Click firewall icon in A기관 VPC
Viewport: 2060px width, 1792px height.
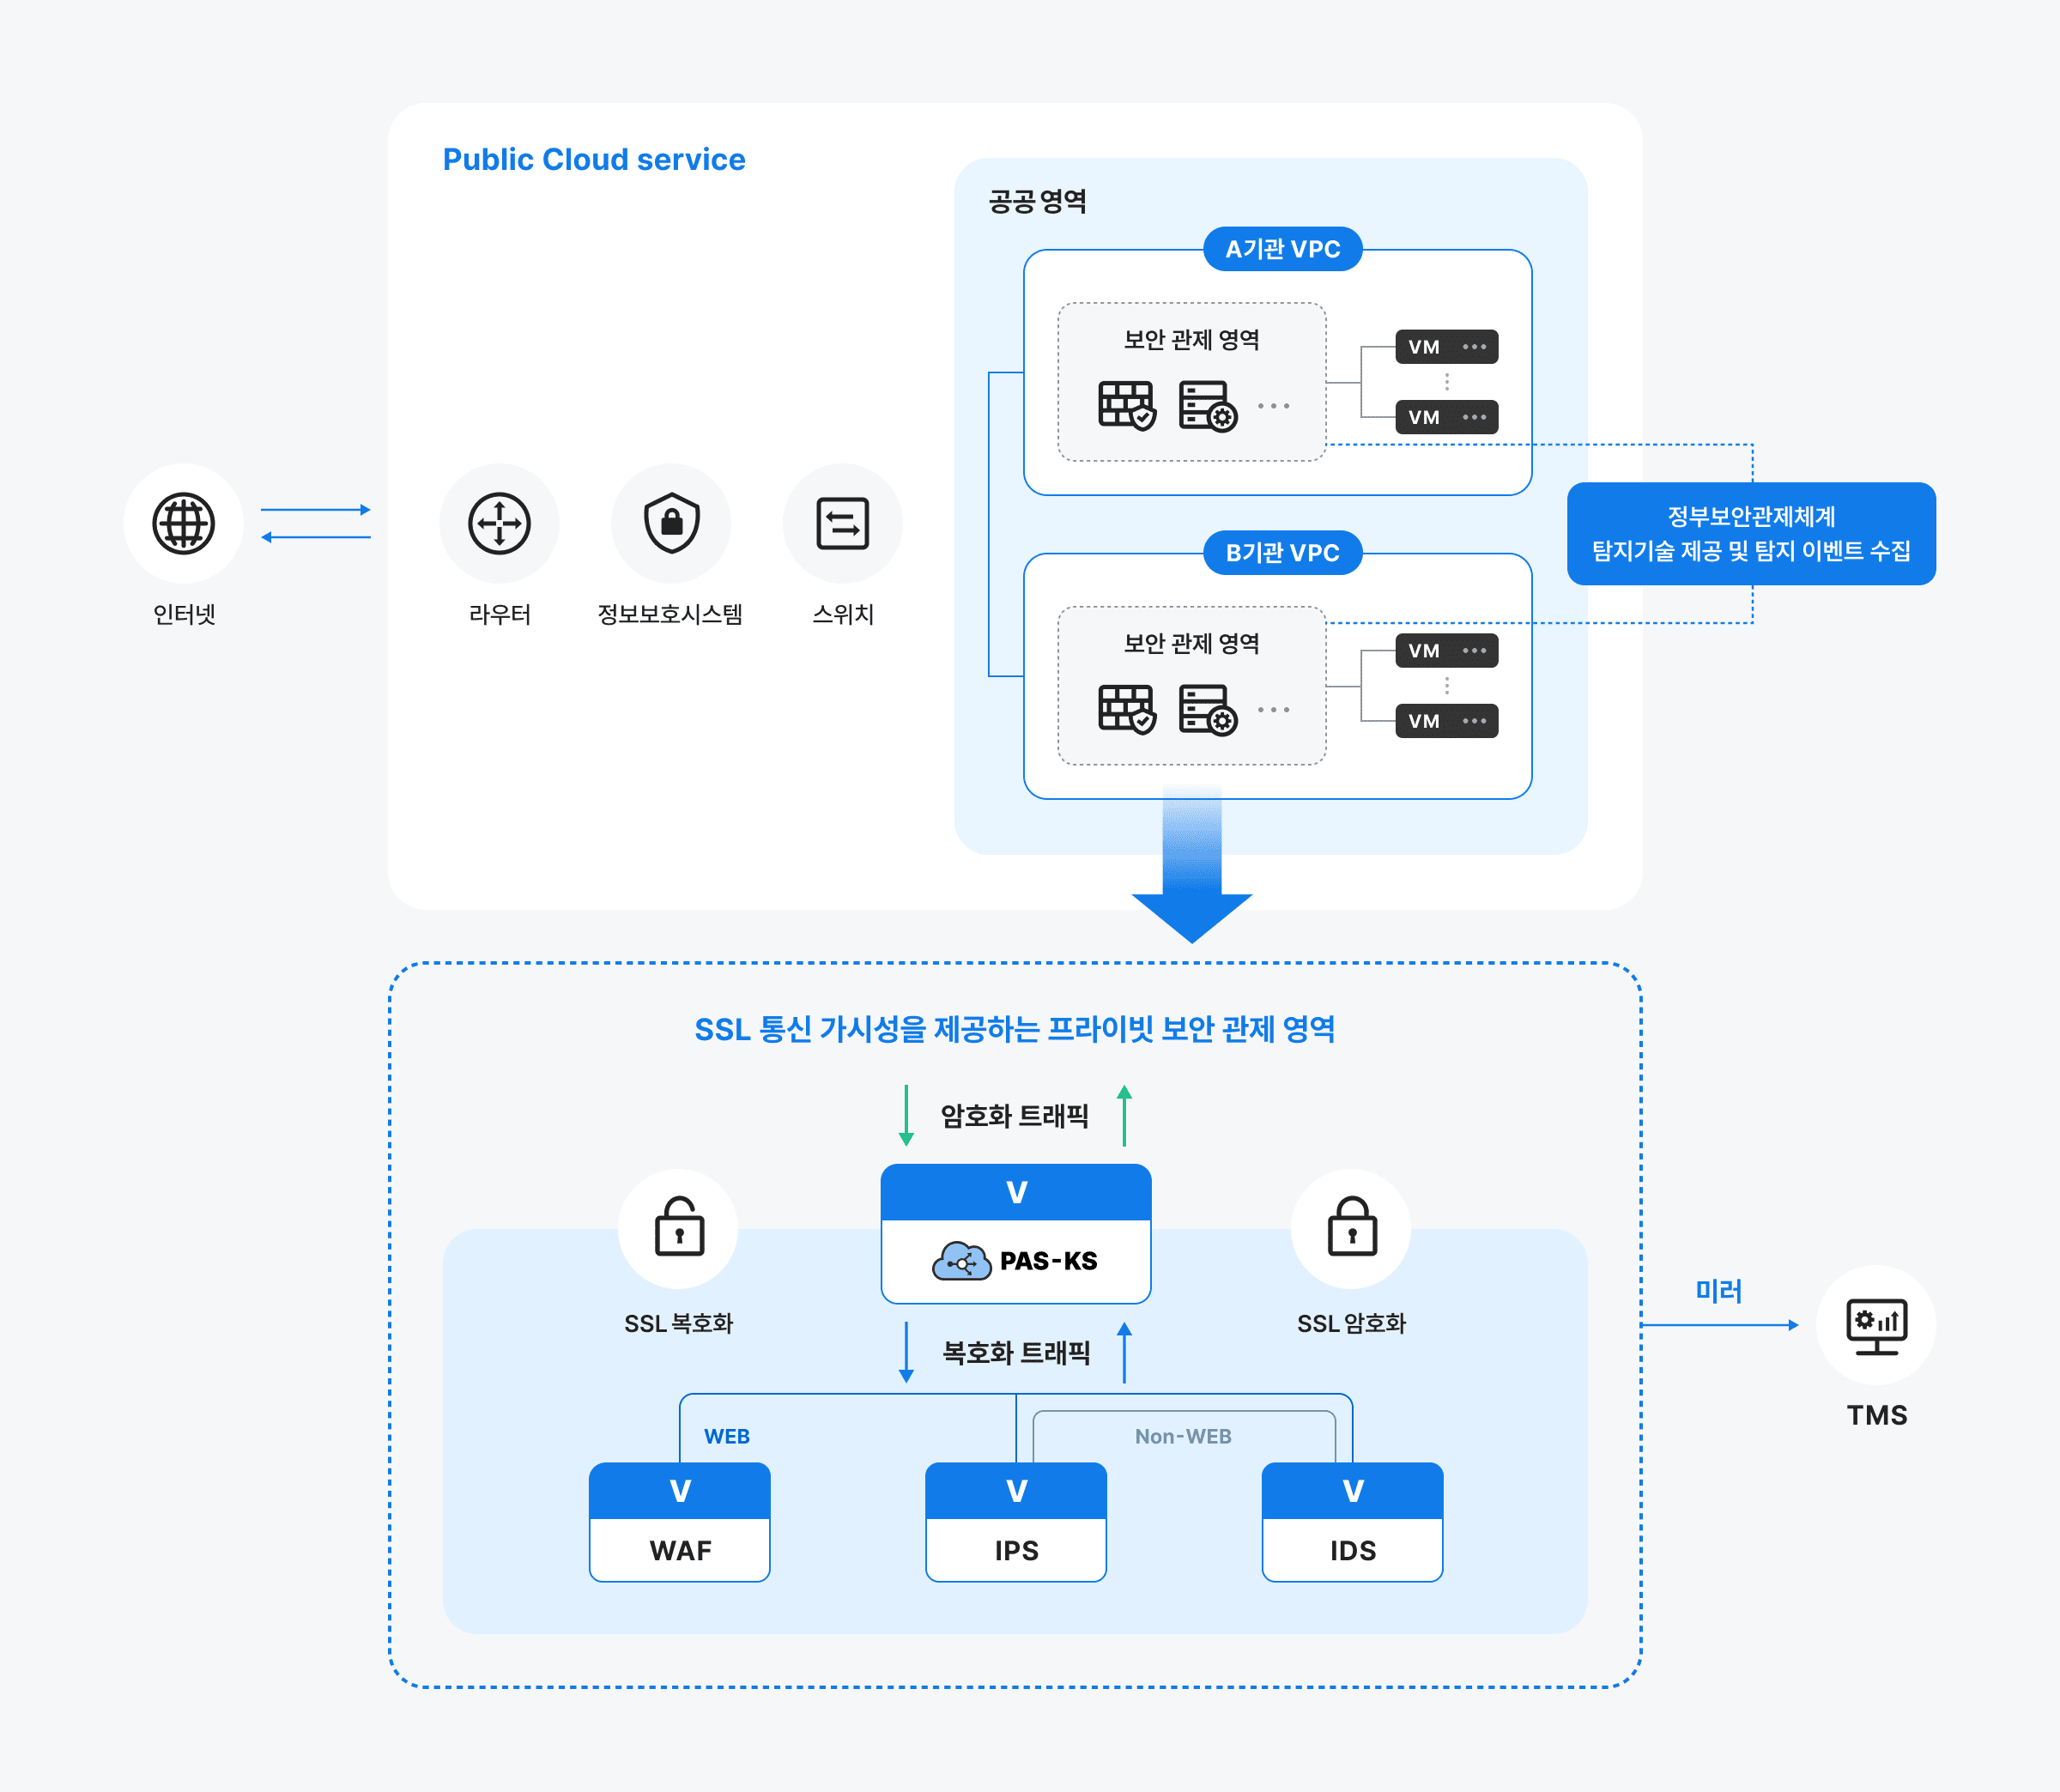(x=1126, y=405)
